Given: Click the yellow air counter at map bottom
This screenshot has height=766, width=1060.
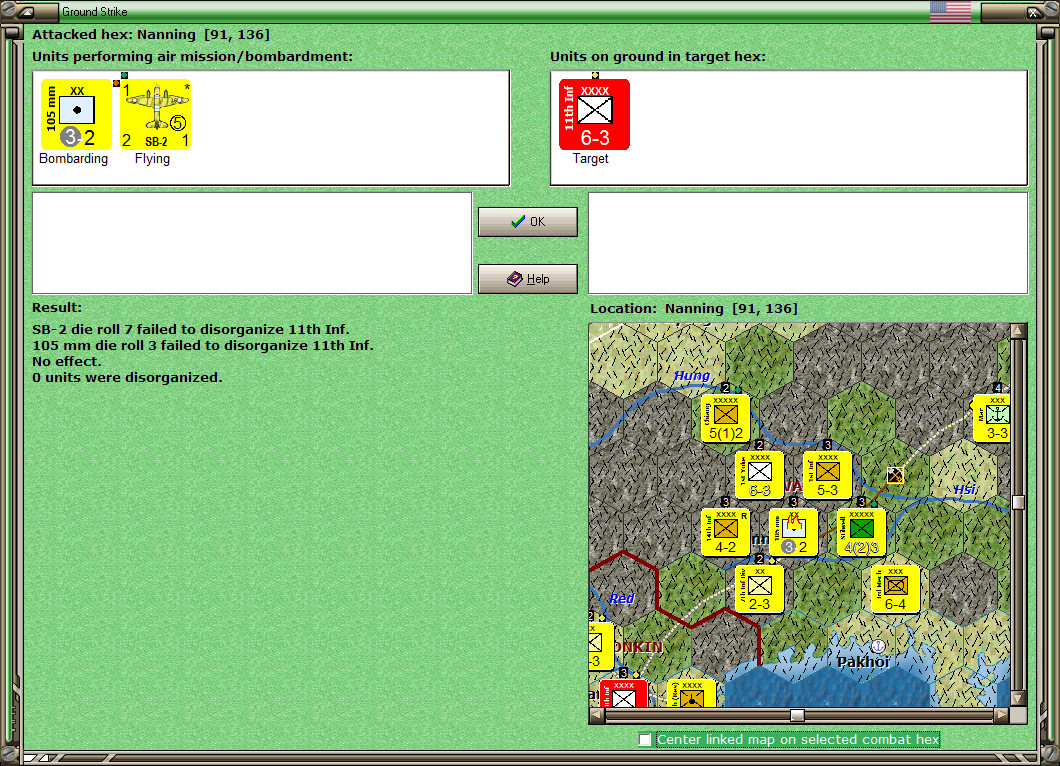Looking at the screenshot, I should point(692,693).
